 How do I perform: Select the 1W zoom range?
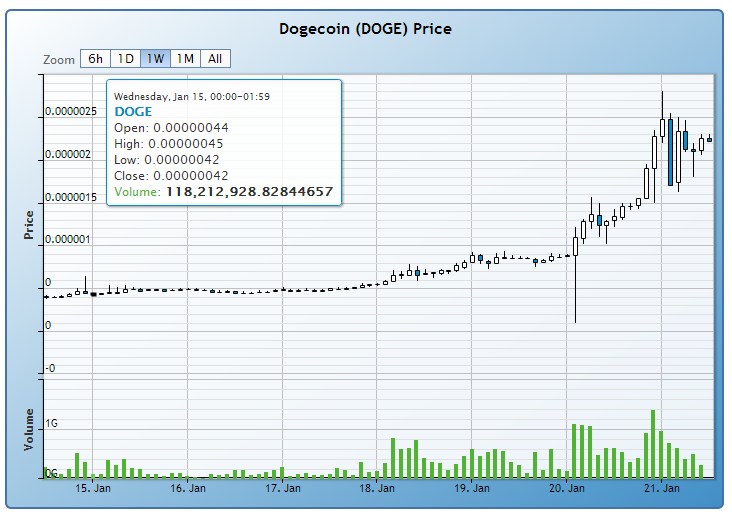click(x=155, y=59)
